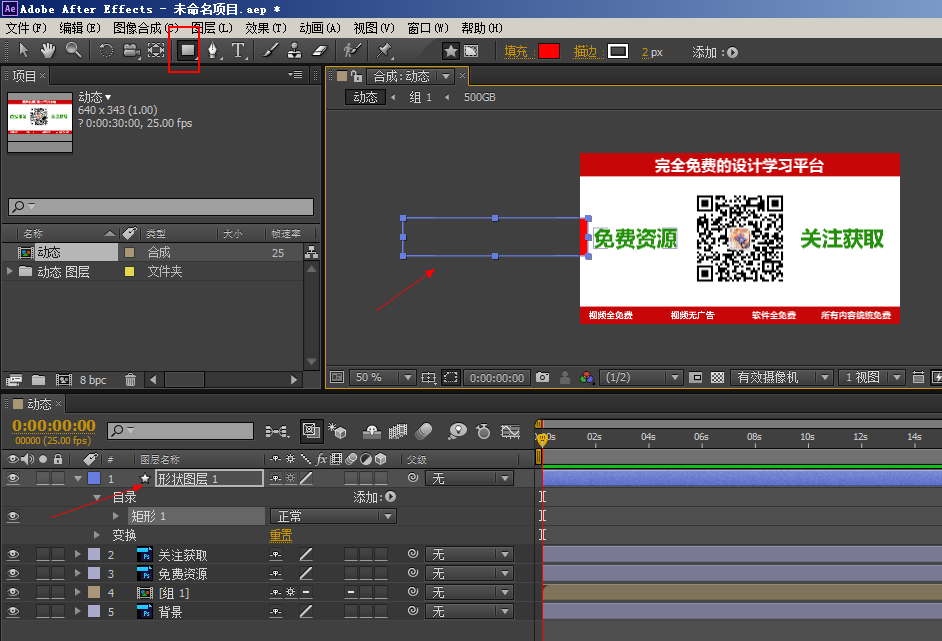Select the Pen tool

pos(213,51)
